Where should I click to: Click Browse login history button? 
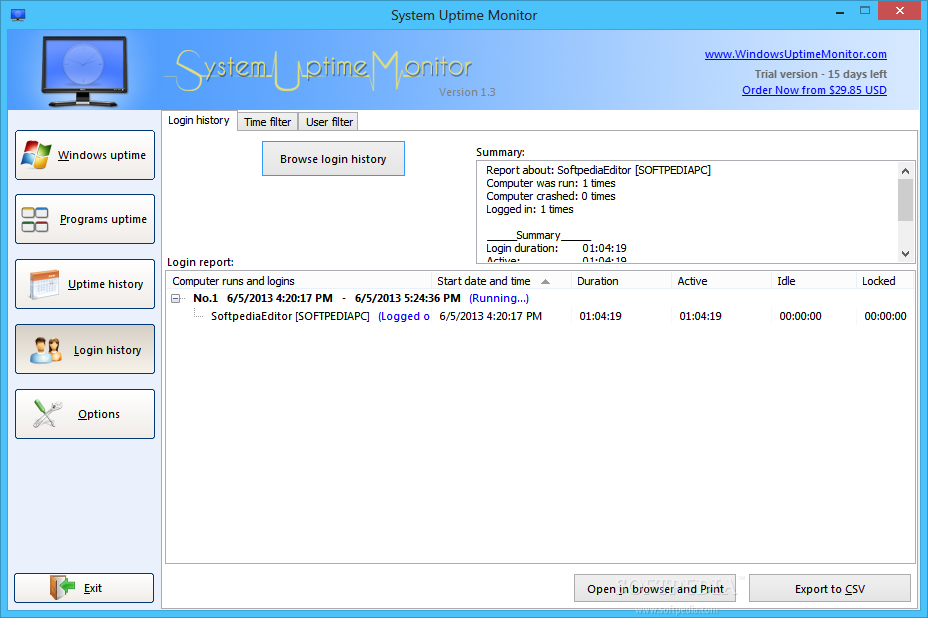(333, 159)
